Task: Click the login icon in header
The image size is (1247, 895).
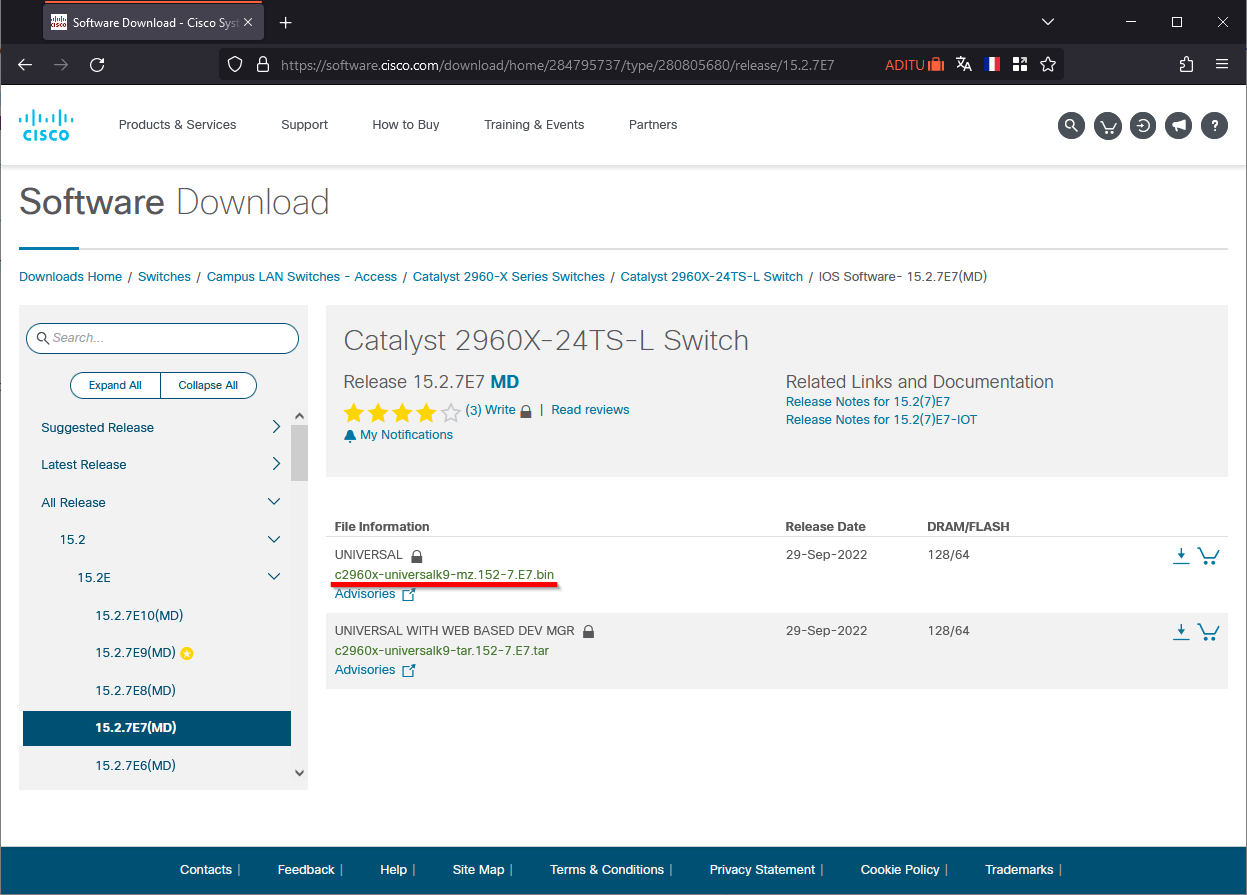Action: tap(1143, 125)
